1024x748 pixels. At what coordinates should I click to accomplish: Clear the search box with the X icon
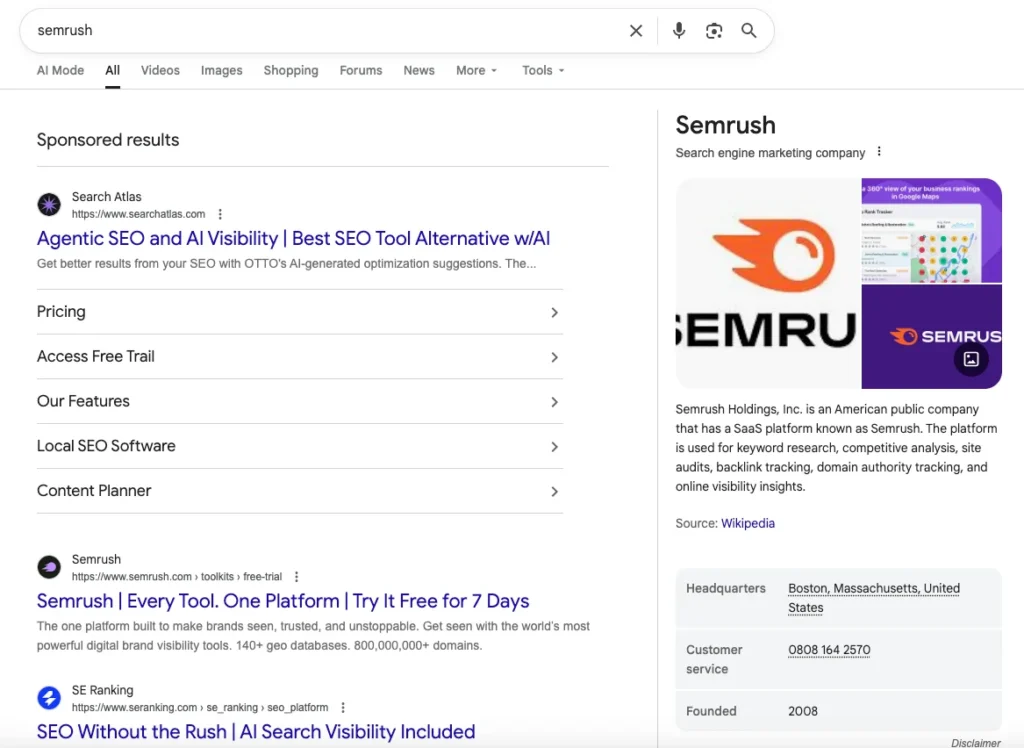(635, 31)
